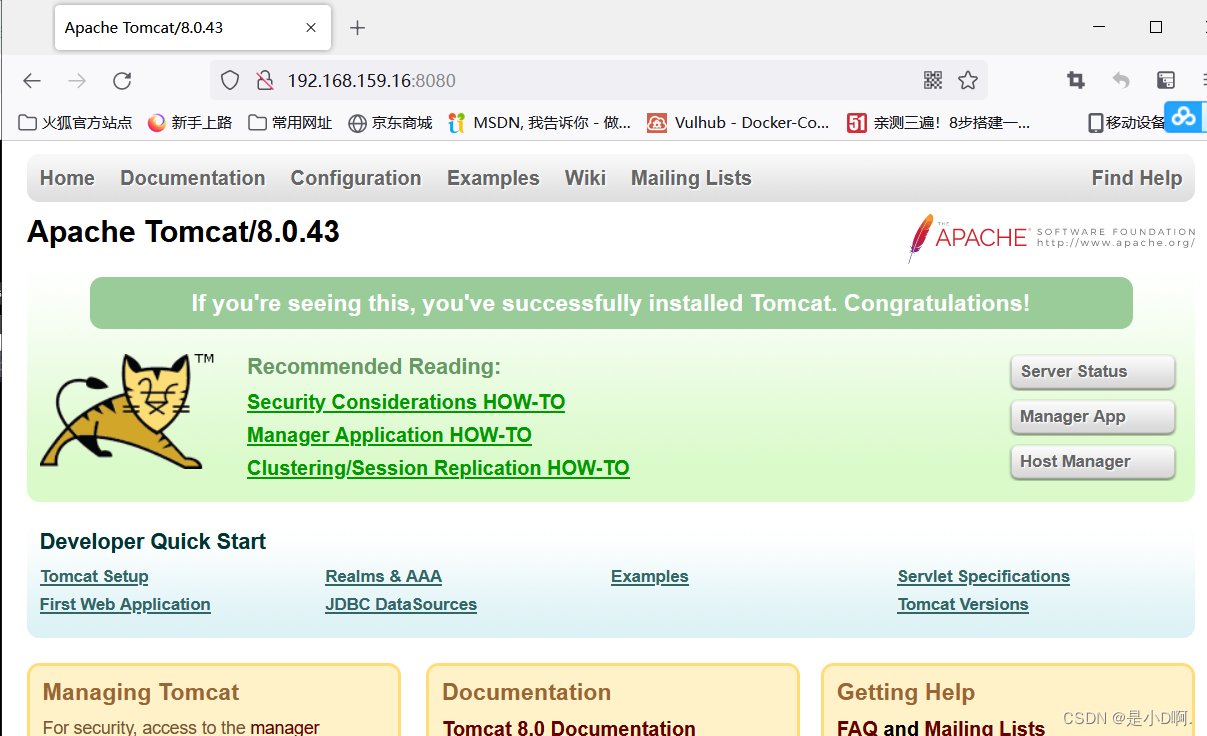This screenshot has height=736, width=1207.
Task: Click the browser forward arrow
Action: pos(77,81)
